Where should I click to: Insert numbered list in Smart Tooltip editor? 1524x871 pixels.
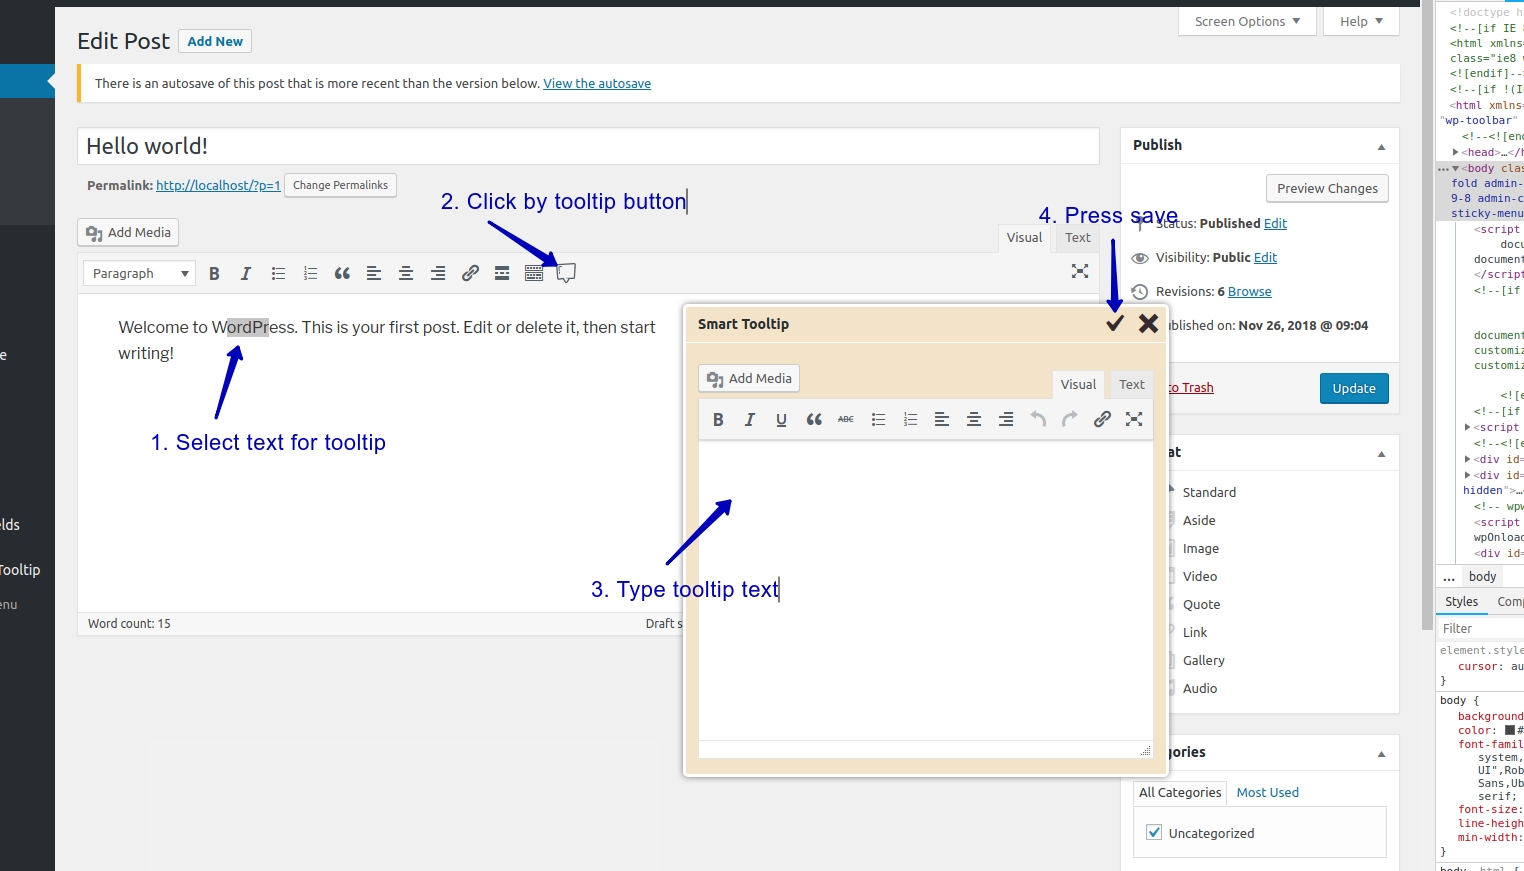(910, 419)
